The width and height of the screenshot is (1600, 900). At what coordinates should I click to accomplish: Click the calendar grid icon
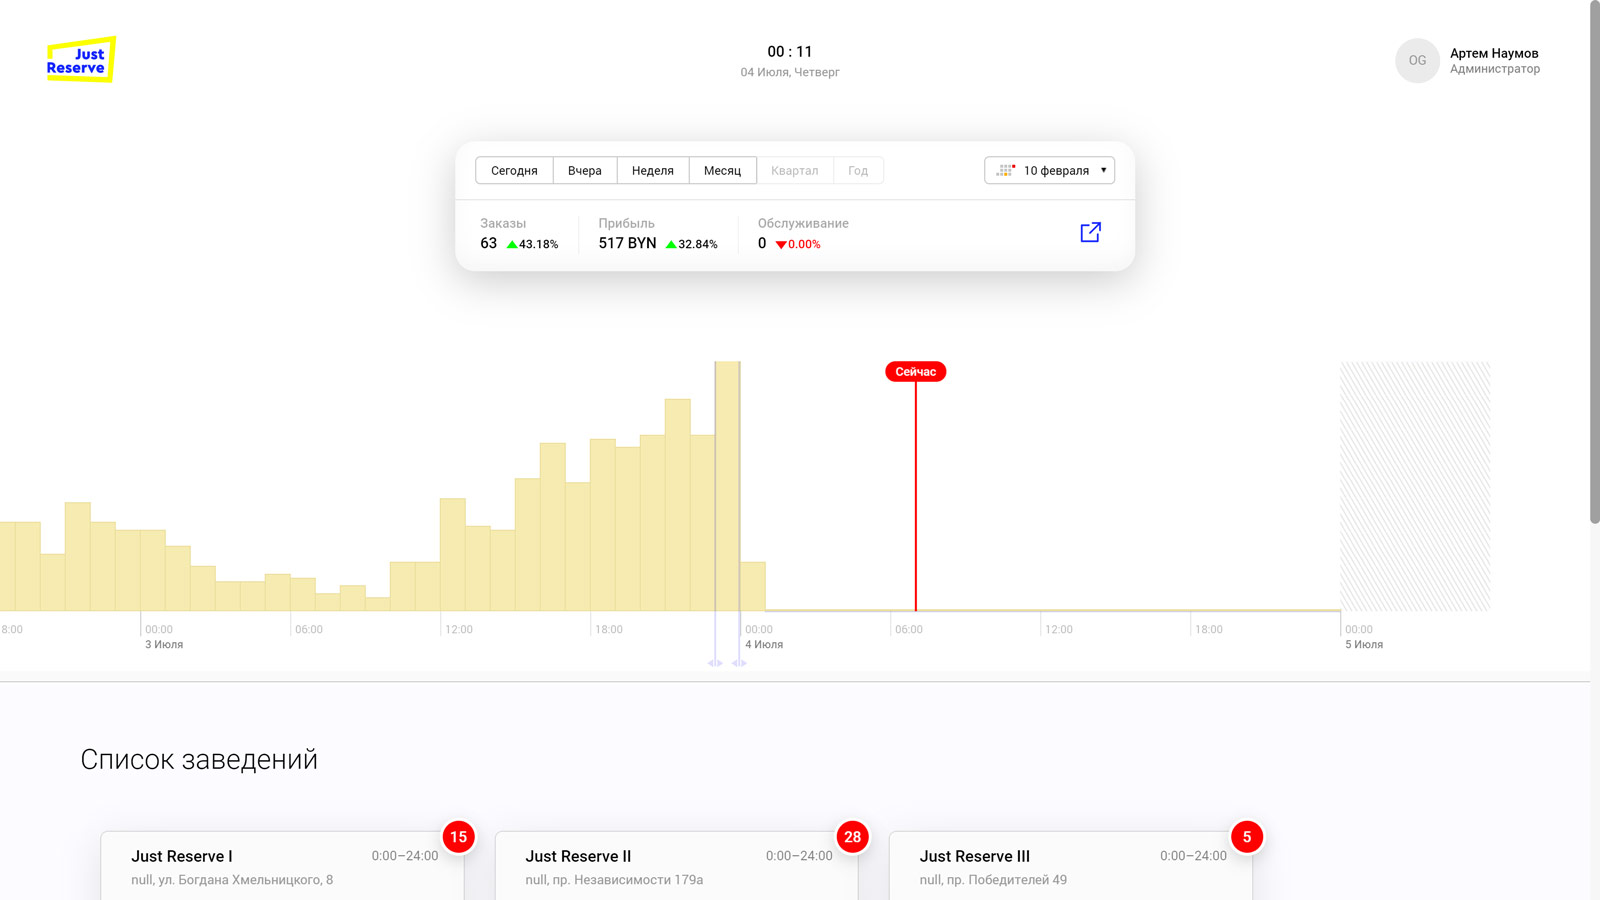point(1006,171)
